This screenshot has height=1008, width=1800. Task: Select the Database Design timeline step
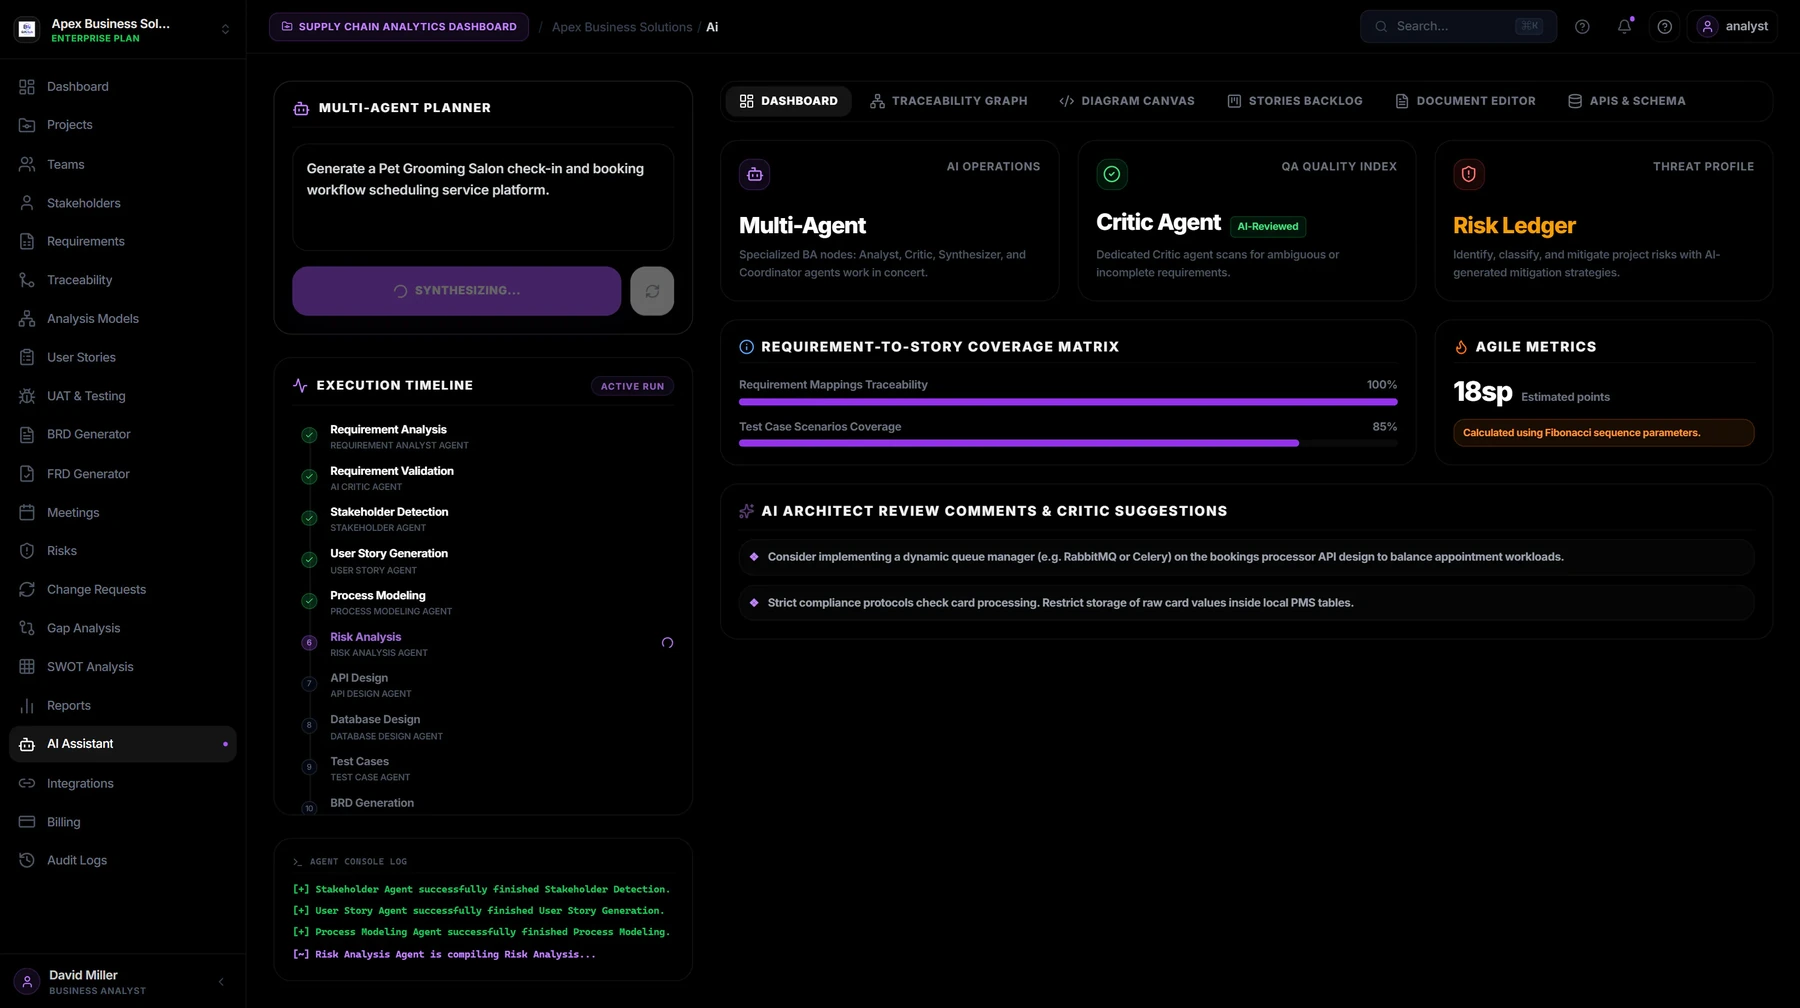pyautogui.click(x=483, y=727)
